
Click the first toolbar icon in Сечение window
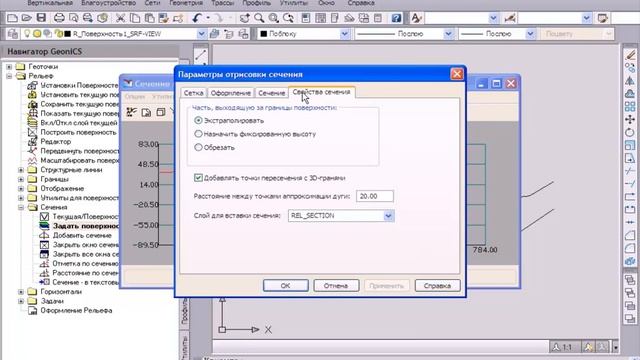coord(131,112)
